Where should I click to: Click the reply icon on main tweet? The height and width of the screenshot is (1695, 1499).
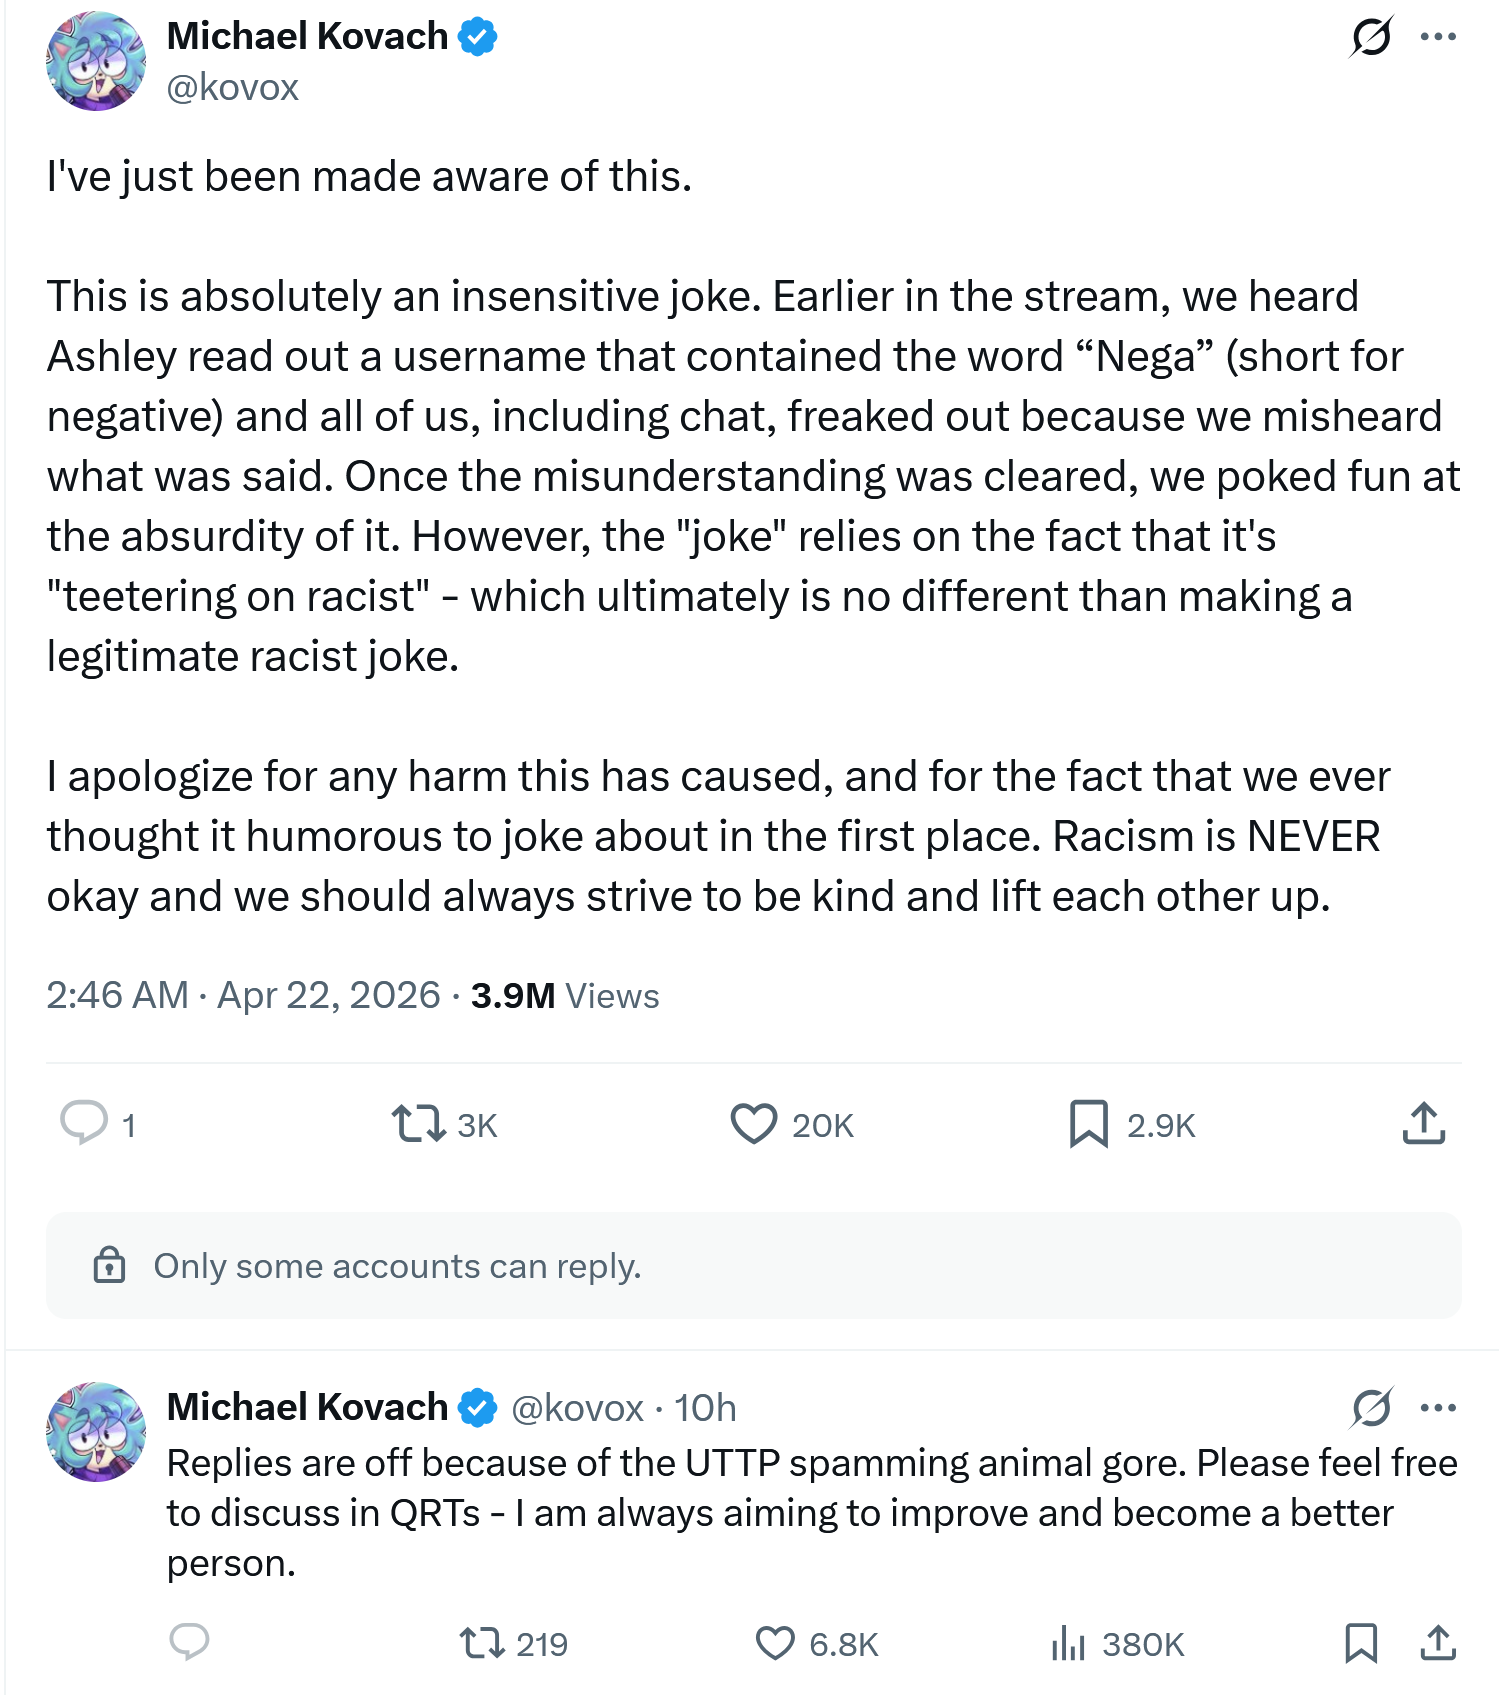(x=84, y=1123)
